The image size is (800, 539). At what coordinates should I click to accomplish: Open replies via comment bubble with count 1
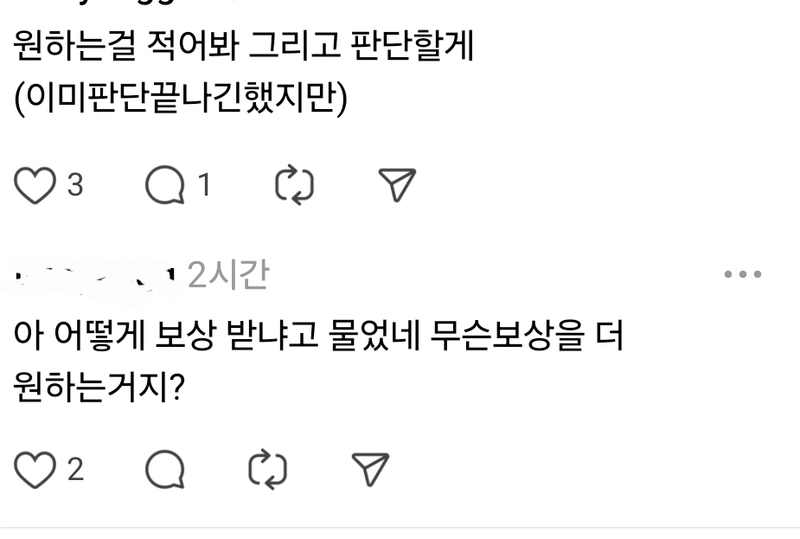point(165,185)
